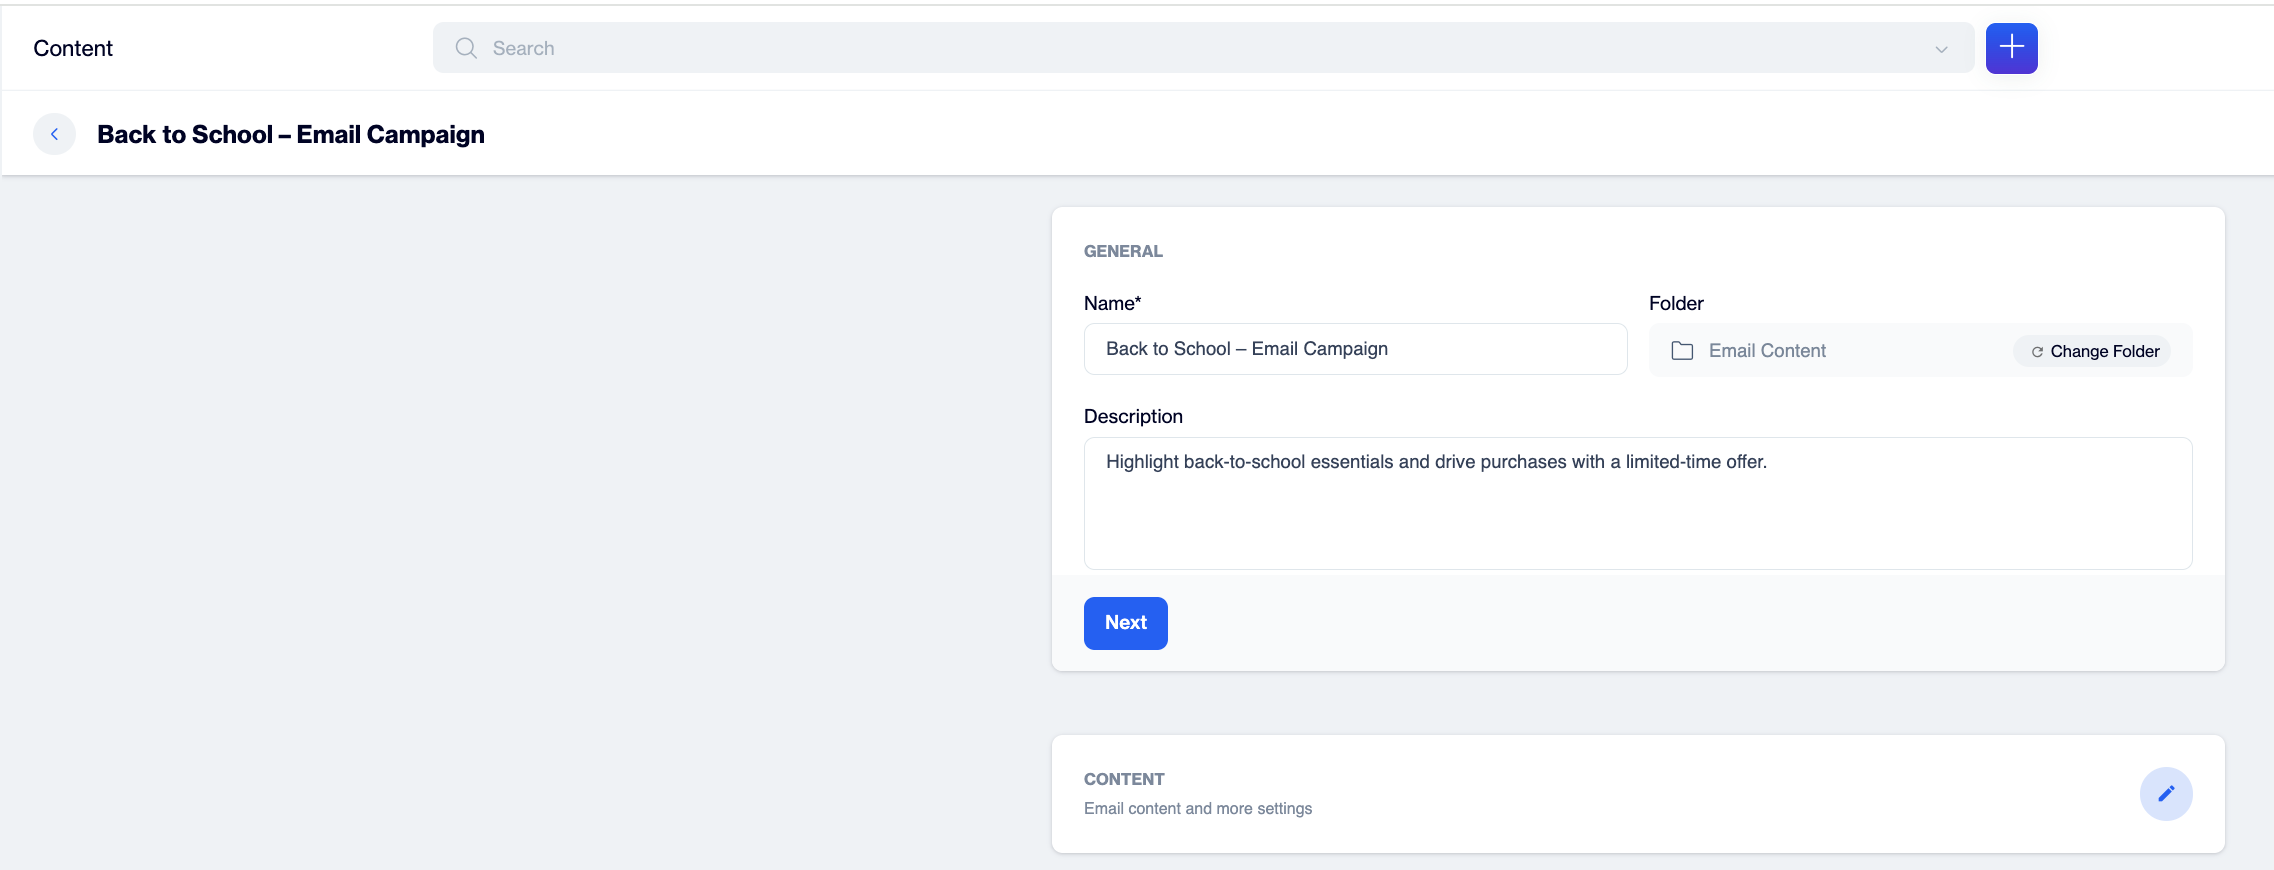Click the Folder field label

1676,303
